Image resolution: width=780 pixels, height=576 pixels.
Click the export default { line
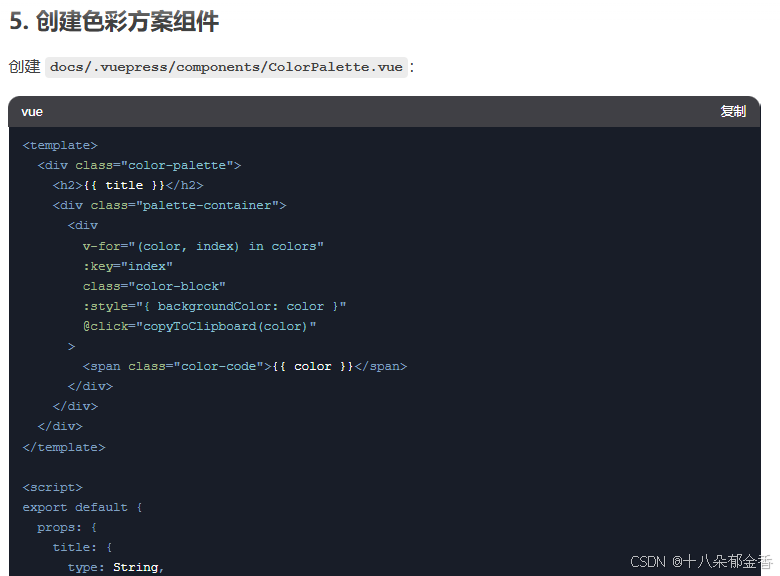click(x=83, y=507)
